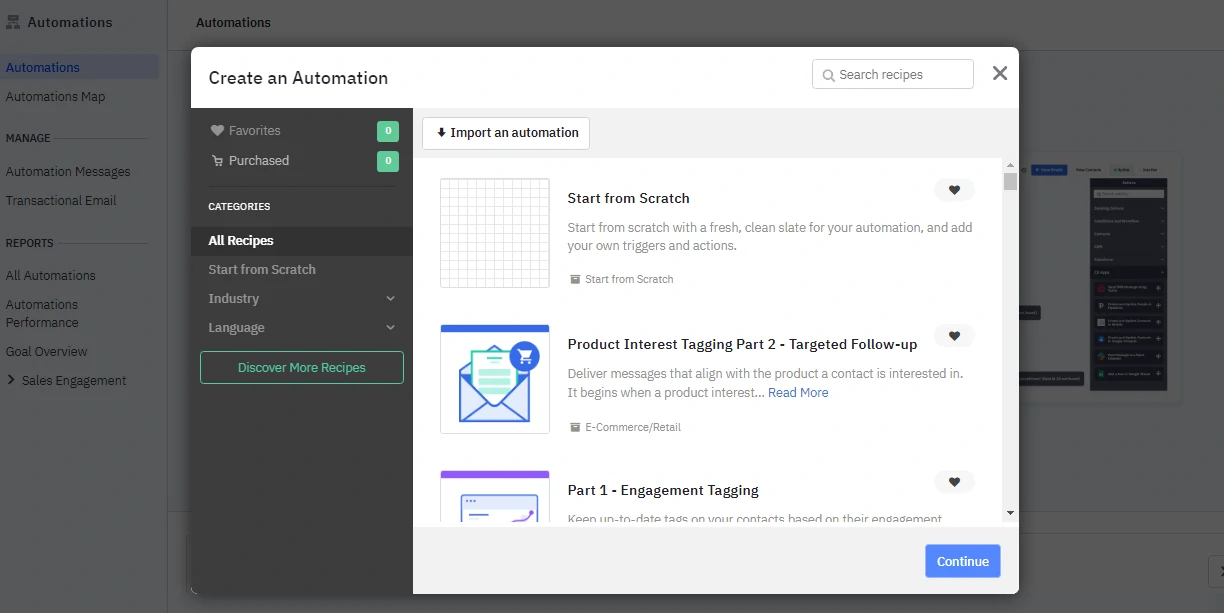1224x613 pixels.
Task: Open Automations in the left sidebar
Action: coord(79,68)
